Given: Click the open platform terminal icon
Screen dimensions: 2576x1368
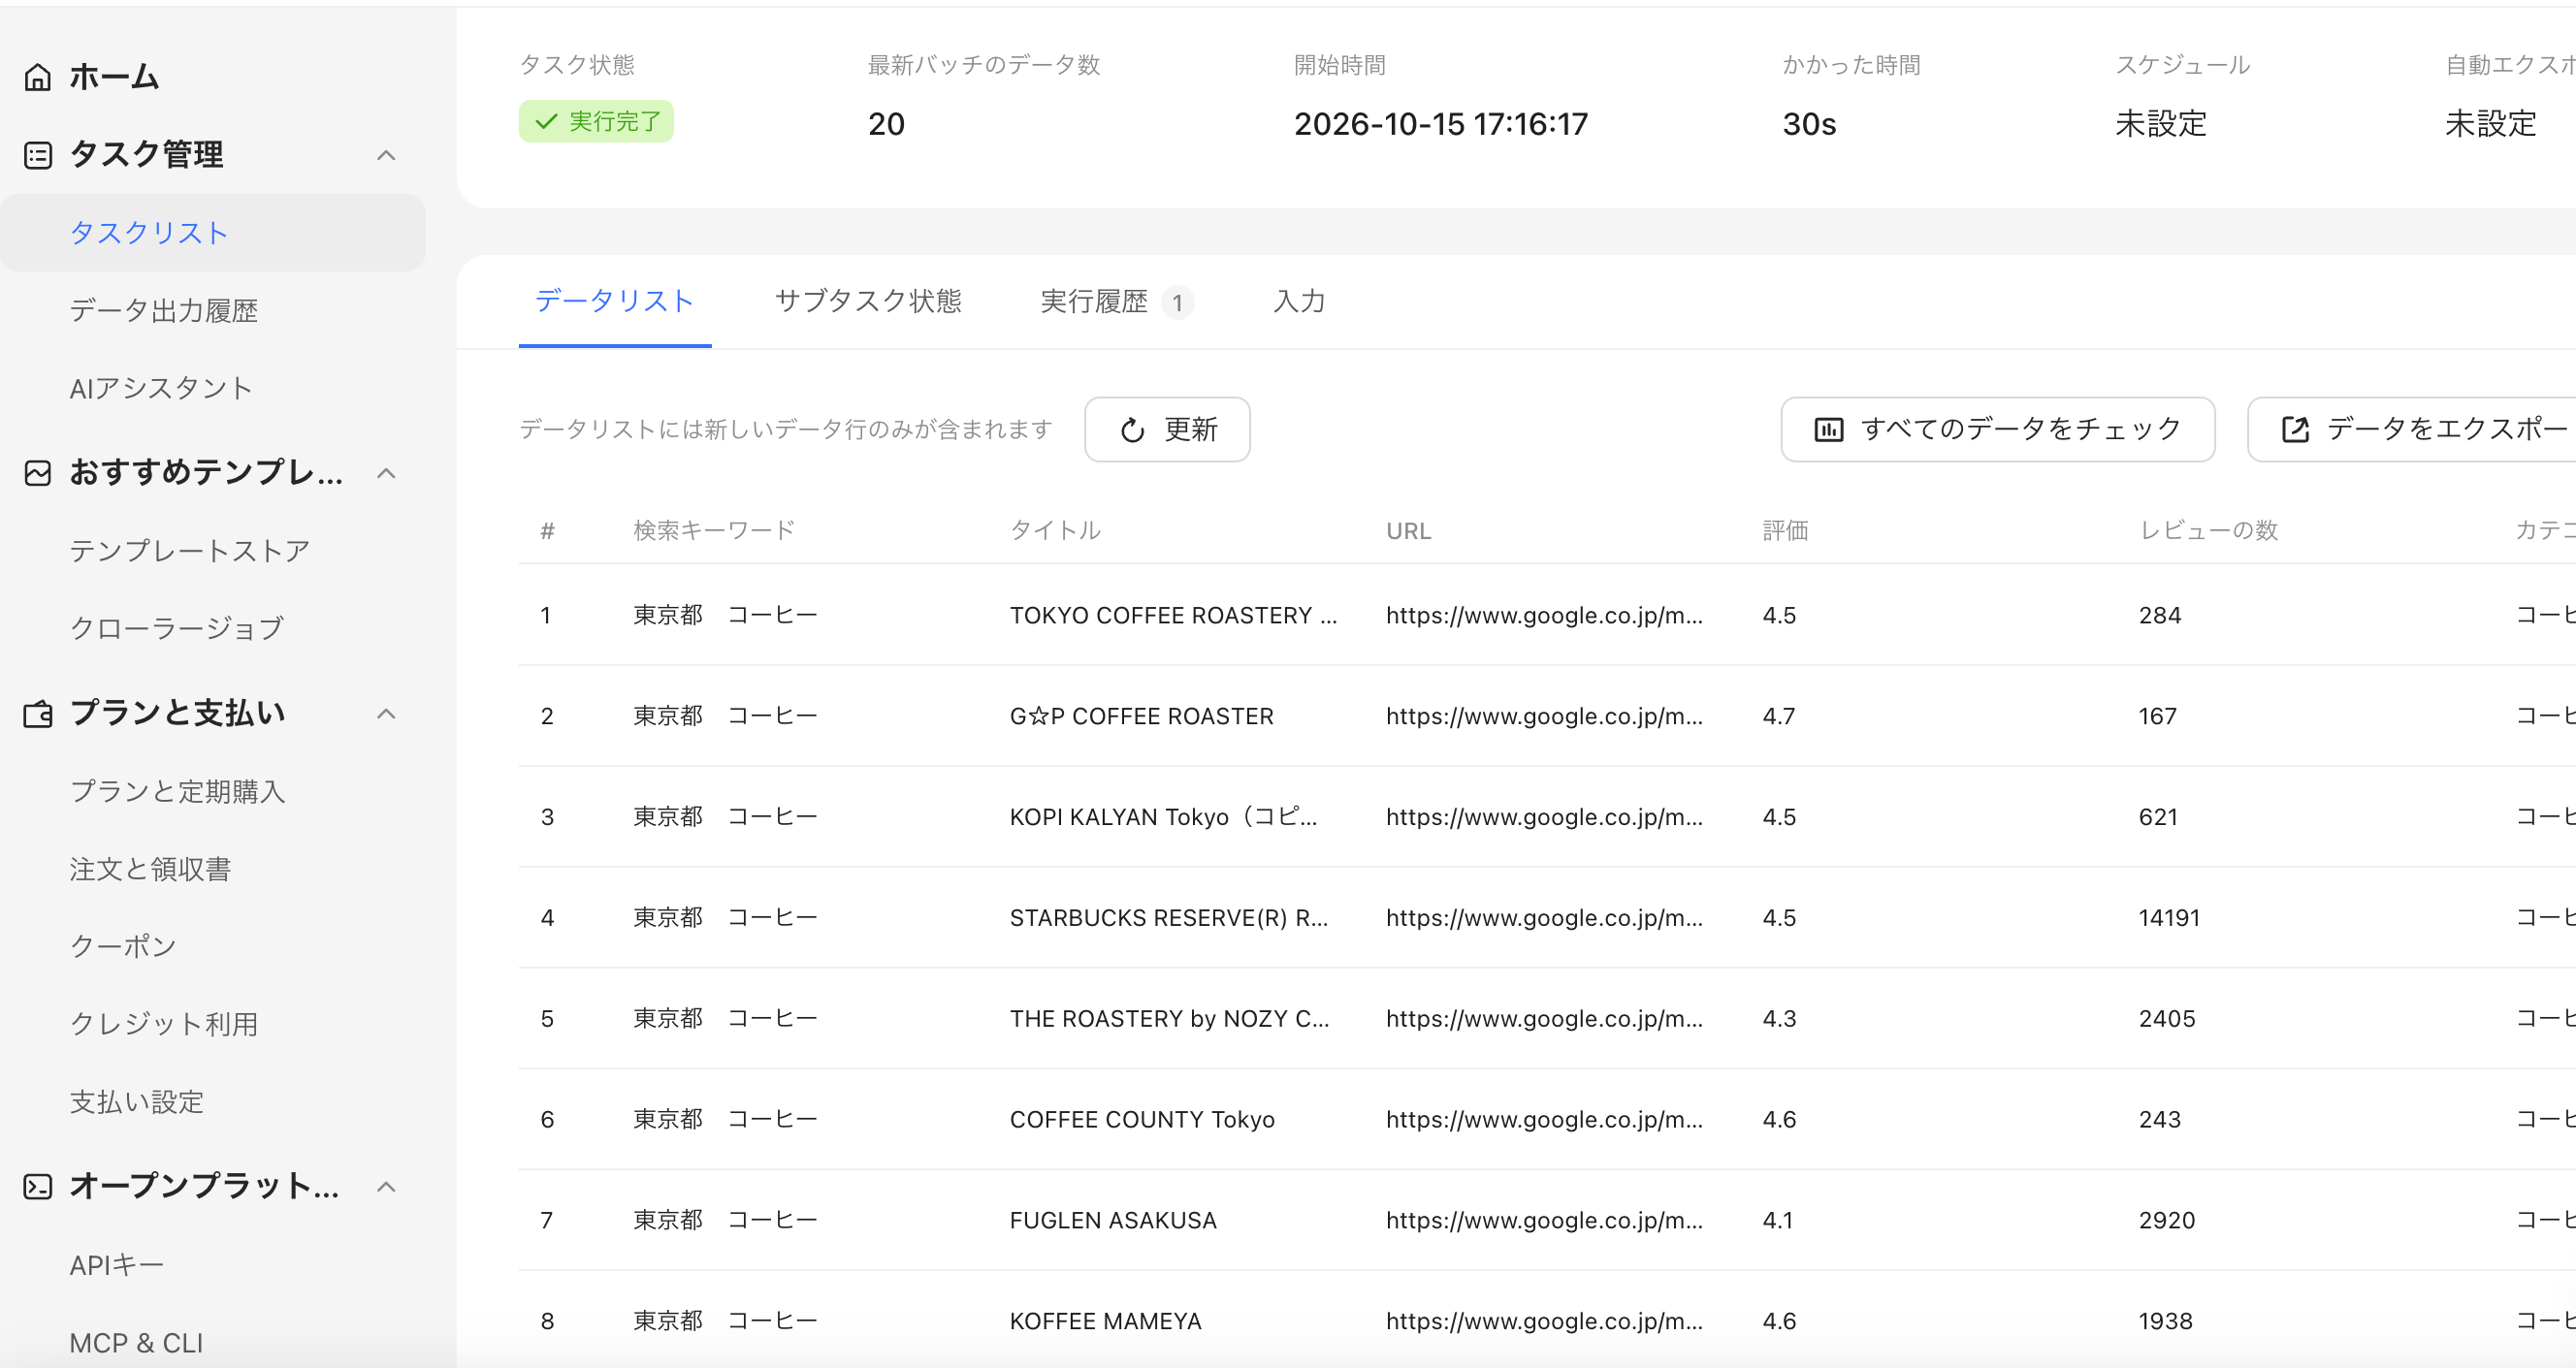Looking at the screenshot, I should (38, 1187).
